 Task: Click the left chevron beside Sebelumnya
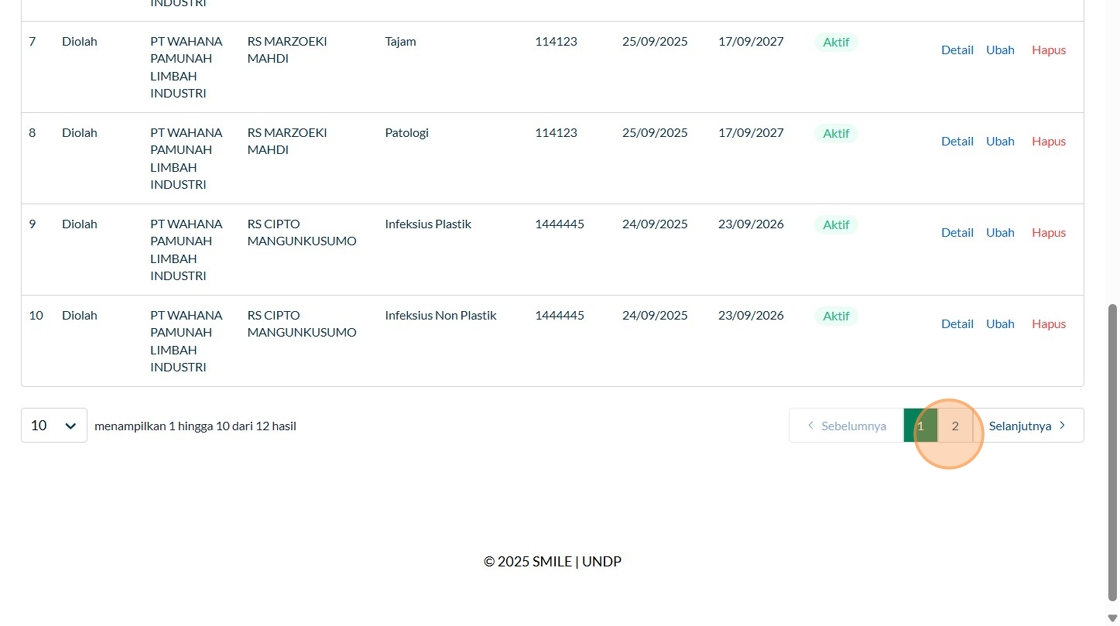pyautogui.click(x=810, y=425)
